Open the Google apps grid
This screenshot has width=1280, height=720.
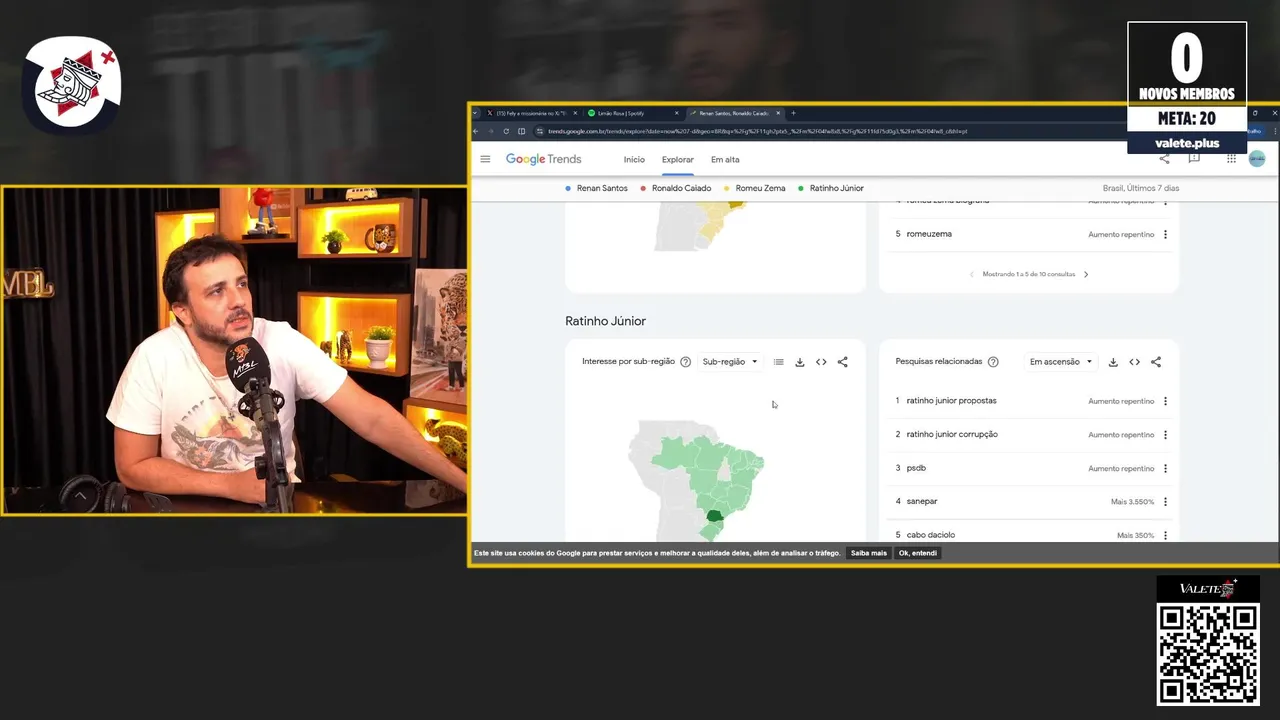tap(1231, 158)
